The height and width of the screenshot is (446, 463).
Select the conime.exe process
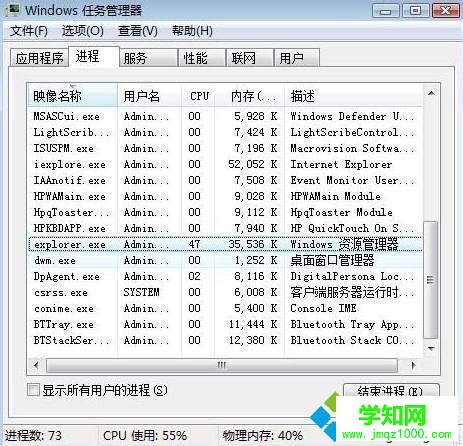coord(225,308)
